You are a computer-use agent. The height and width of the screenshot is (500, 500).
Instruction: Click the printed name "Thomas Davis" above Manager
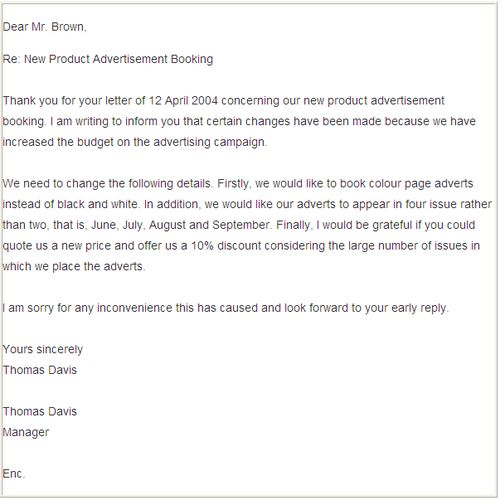pos(40,411)
